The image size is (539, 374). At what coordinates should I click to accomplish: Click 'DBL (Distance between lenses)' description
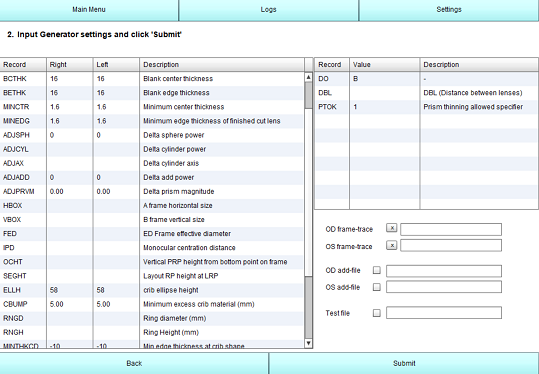coord(473,93)
